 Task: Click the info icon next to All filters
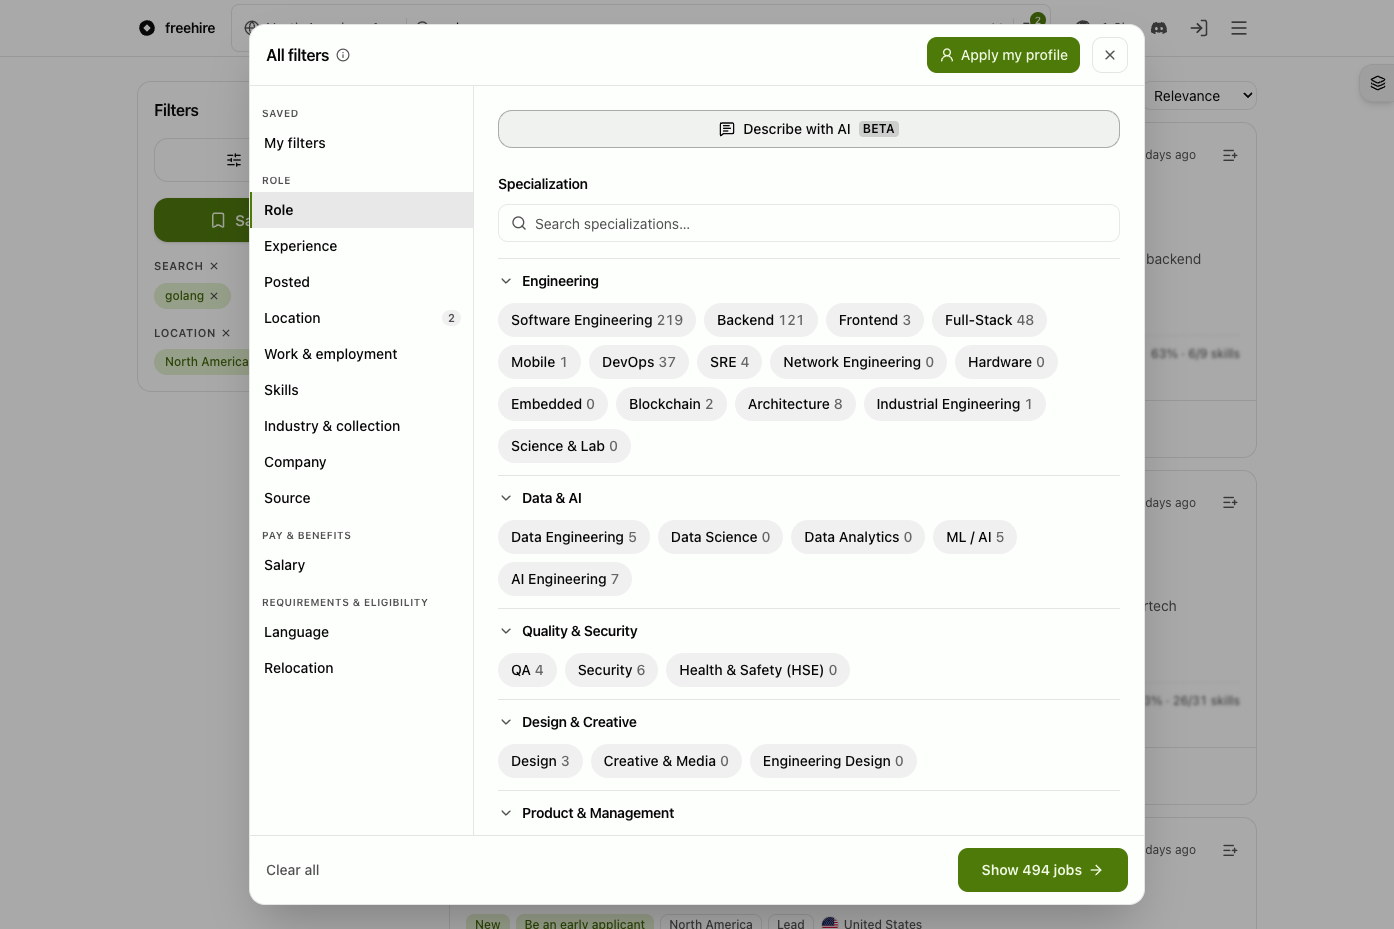click(343, 55)
